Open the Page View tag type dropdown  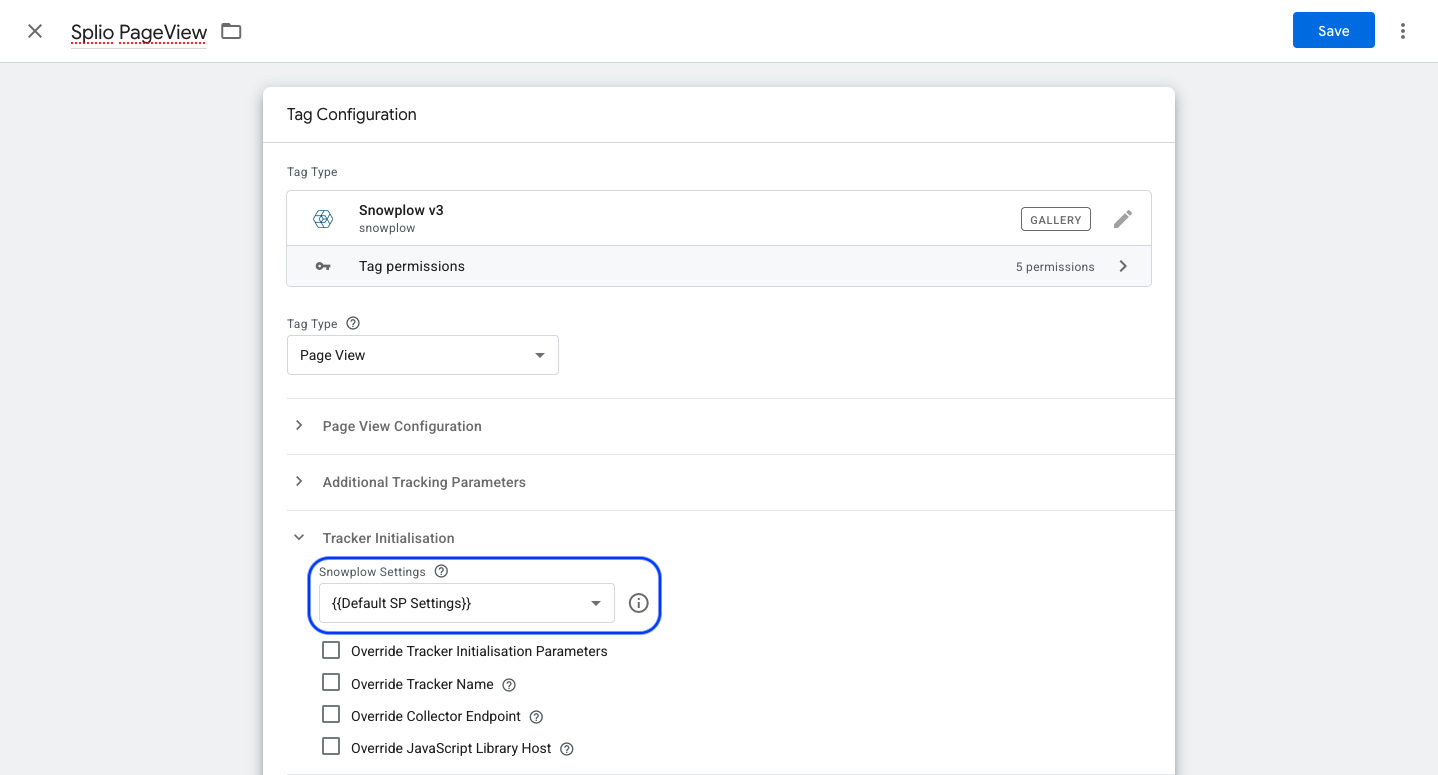423,355
